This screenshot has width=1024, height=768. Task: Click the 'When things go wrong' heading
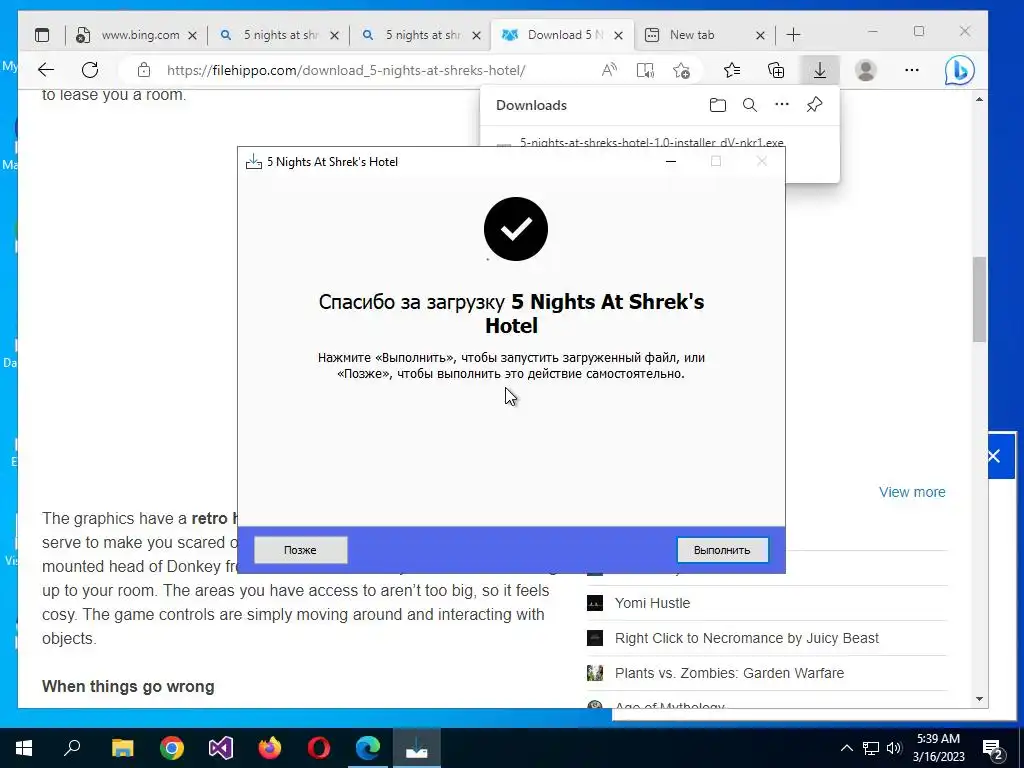128,686
